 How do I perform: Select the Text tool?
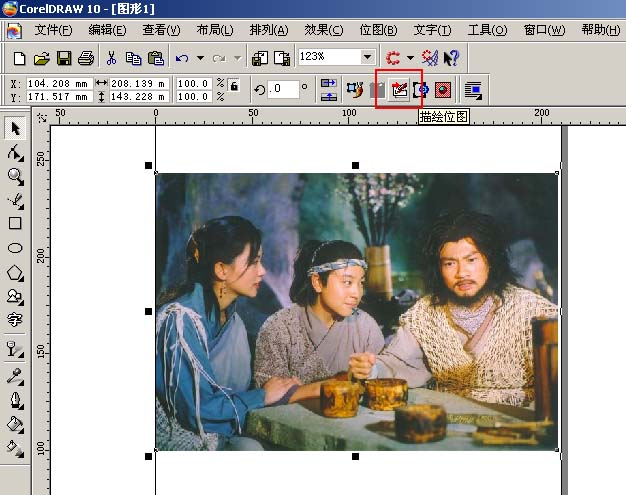[x=15, y=319]
